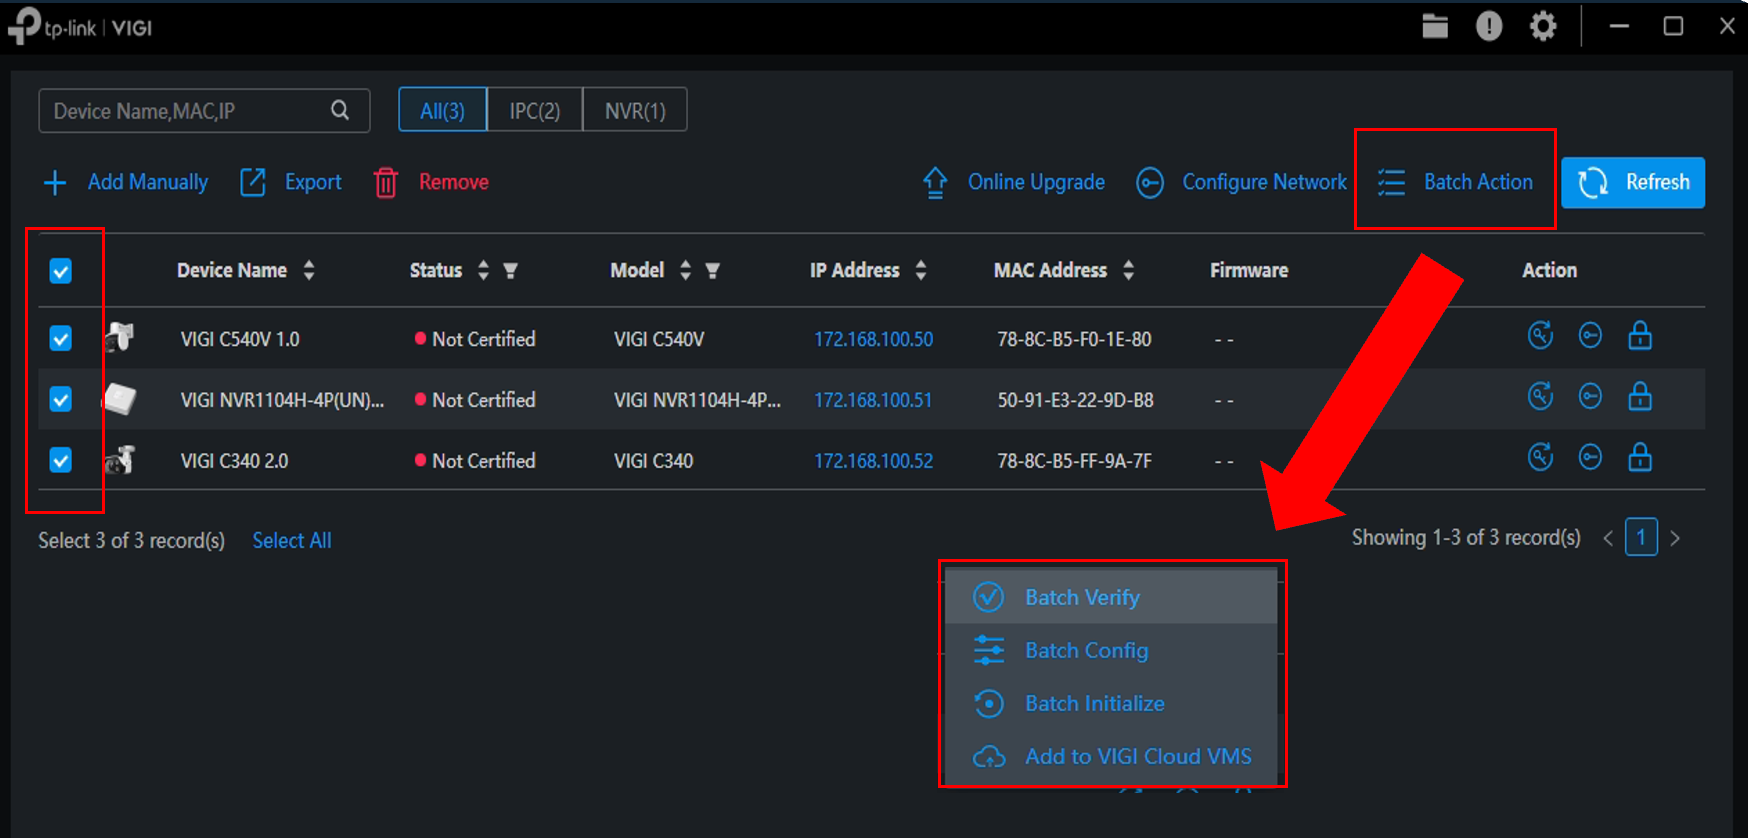Screen dimensions: 1748x838
Task: Click the 'Showing 1-3 of 3 record(s)' text
Action: 1466,537
